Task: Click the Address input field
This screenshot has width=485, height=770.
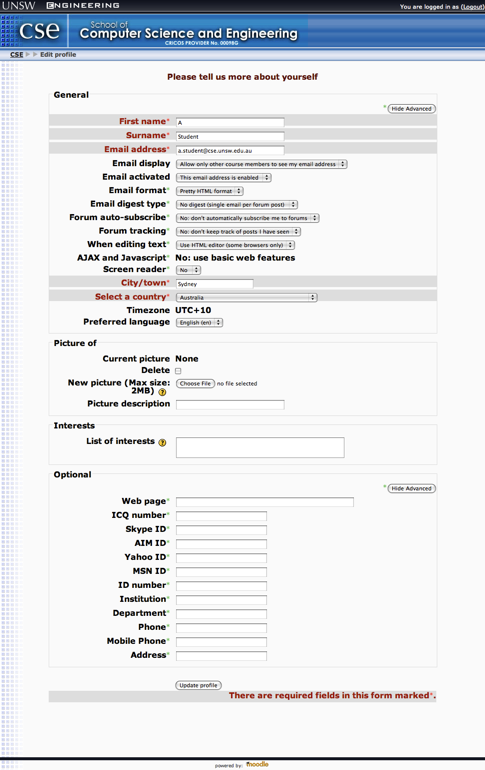Action: pos(221,656)
